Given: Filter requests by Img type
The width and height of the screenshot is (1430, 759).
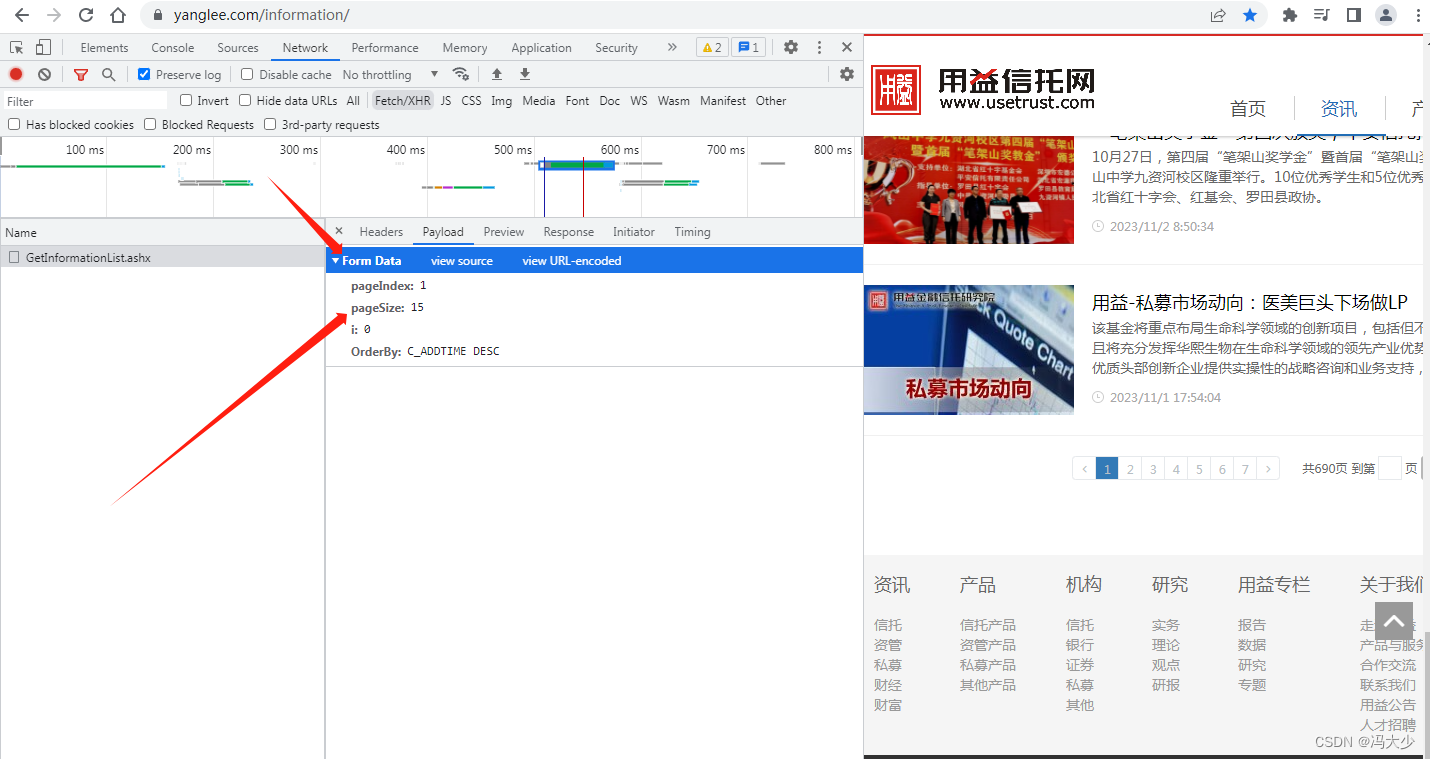Looking at the screenshot, I should coord(501,100).
